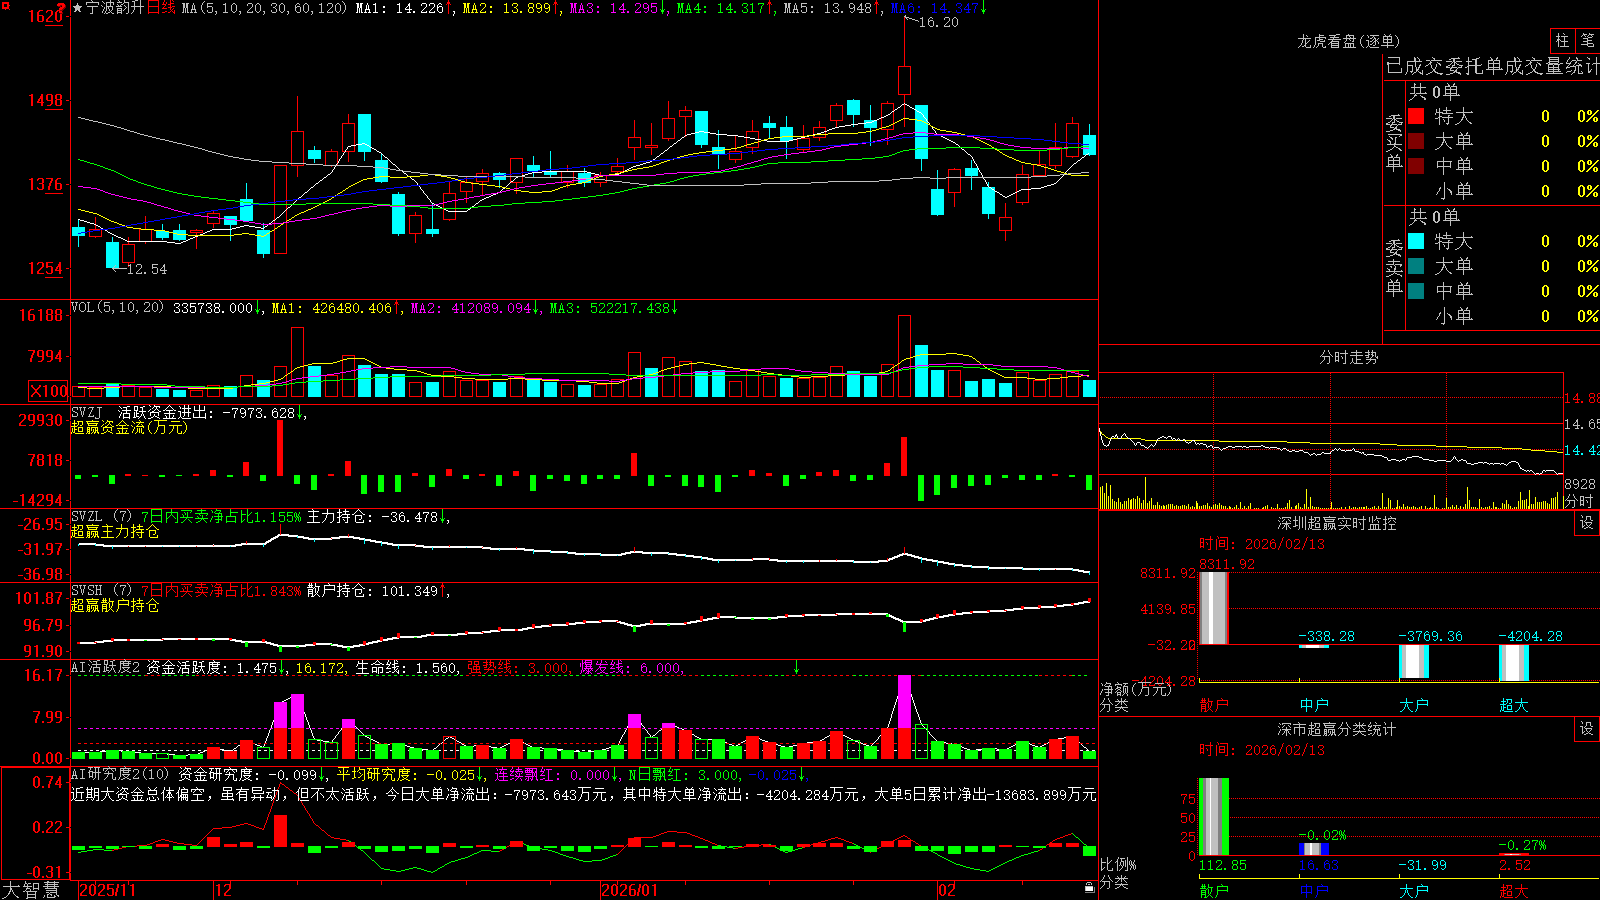The height and width of the screenshot is (900, 1600).
Task: Click the 2026/01 date marker on the time axis
Action: coord(630,890)
